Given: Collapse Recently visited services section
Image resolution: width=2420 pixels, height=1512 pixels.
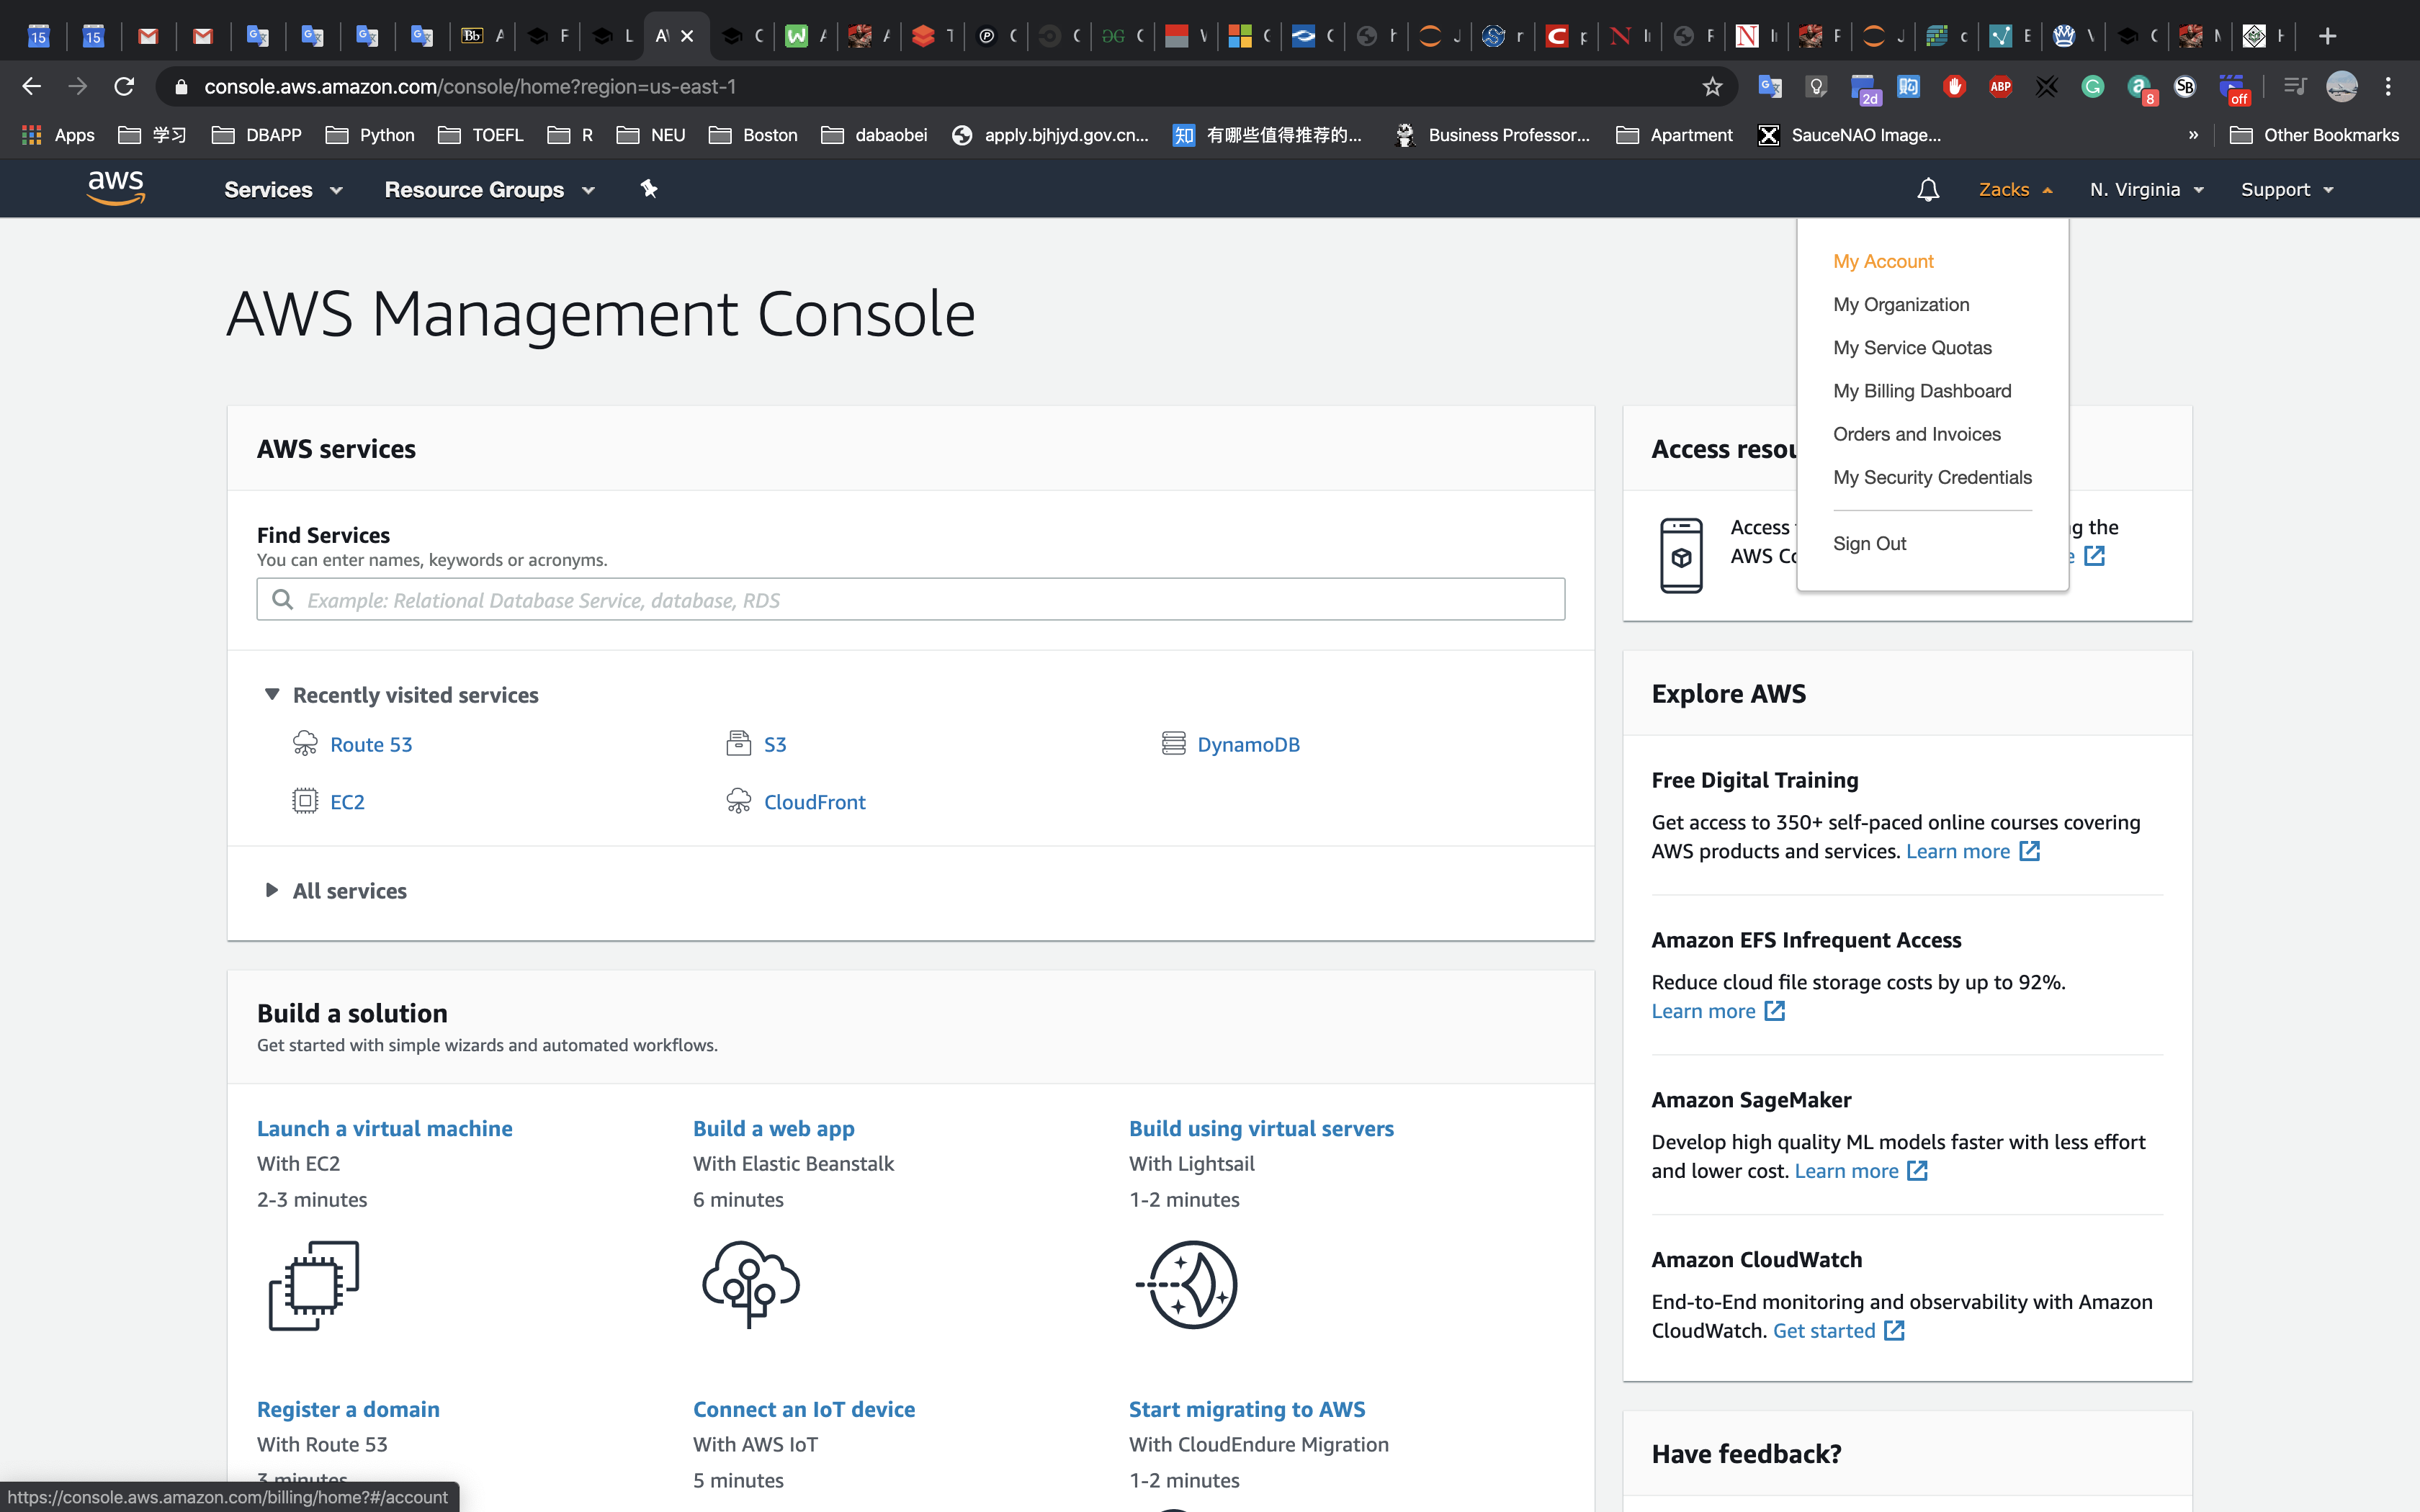Looking at the screenshot, I should 272,694.
